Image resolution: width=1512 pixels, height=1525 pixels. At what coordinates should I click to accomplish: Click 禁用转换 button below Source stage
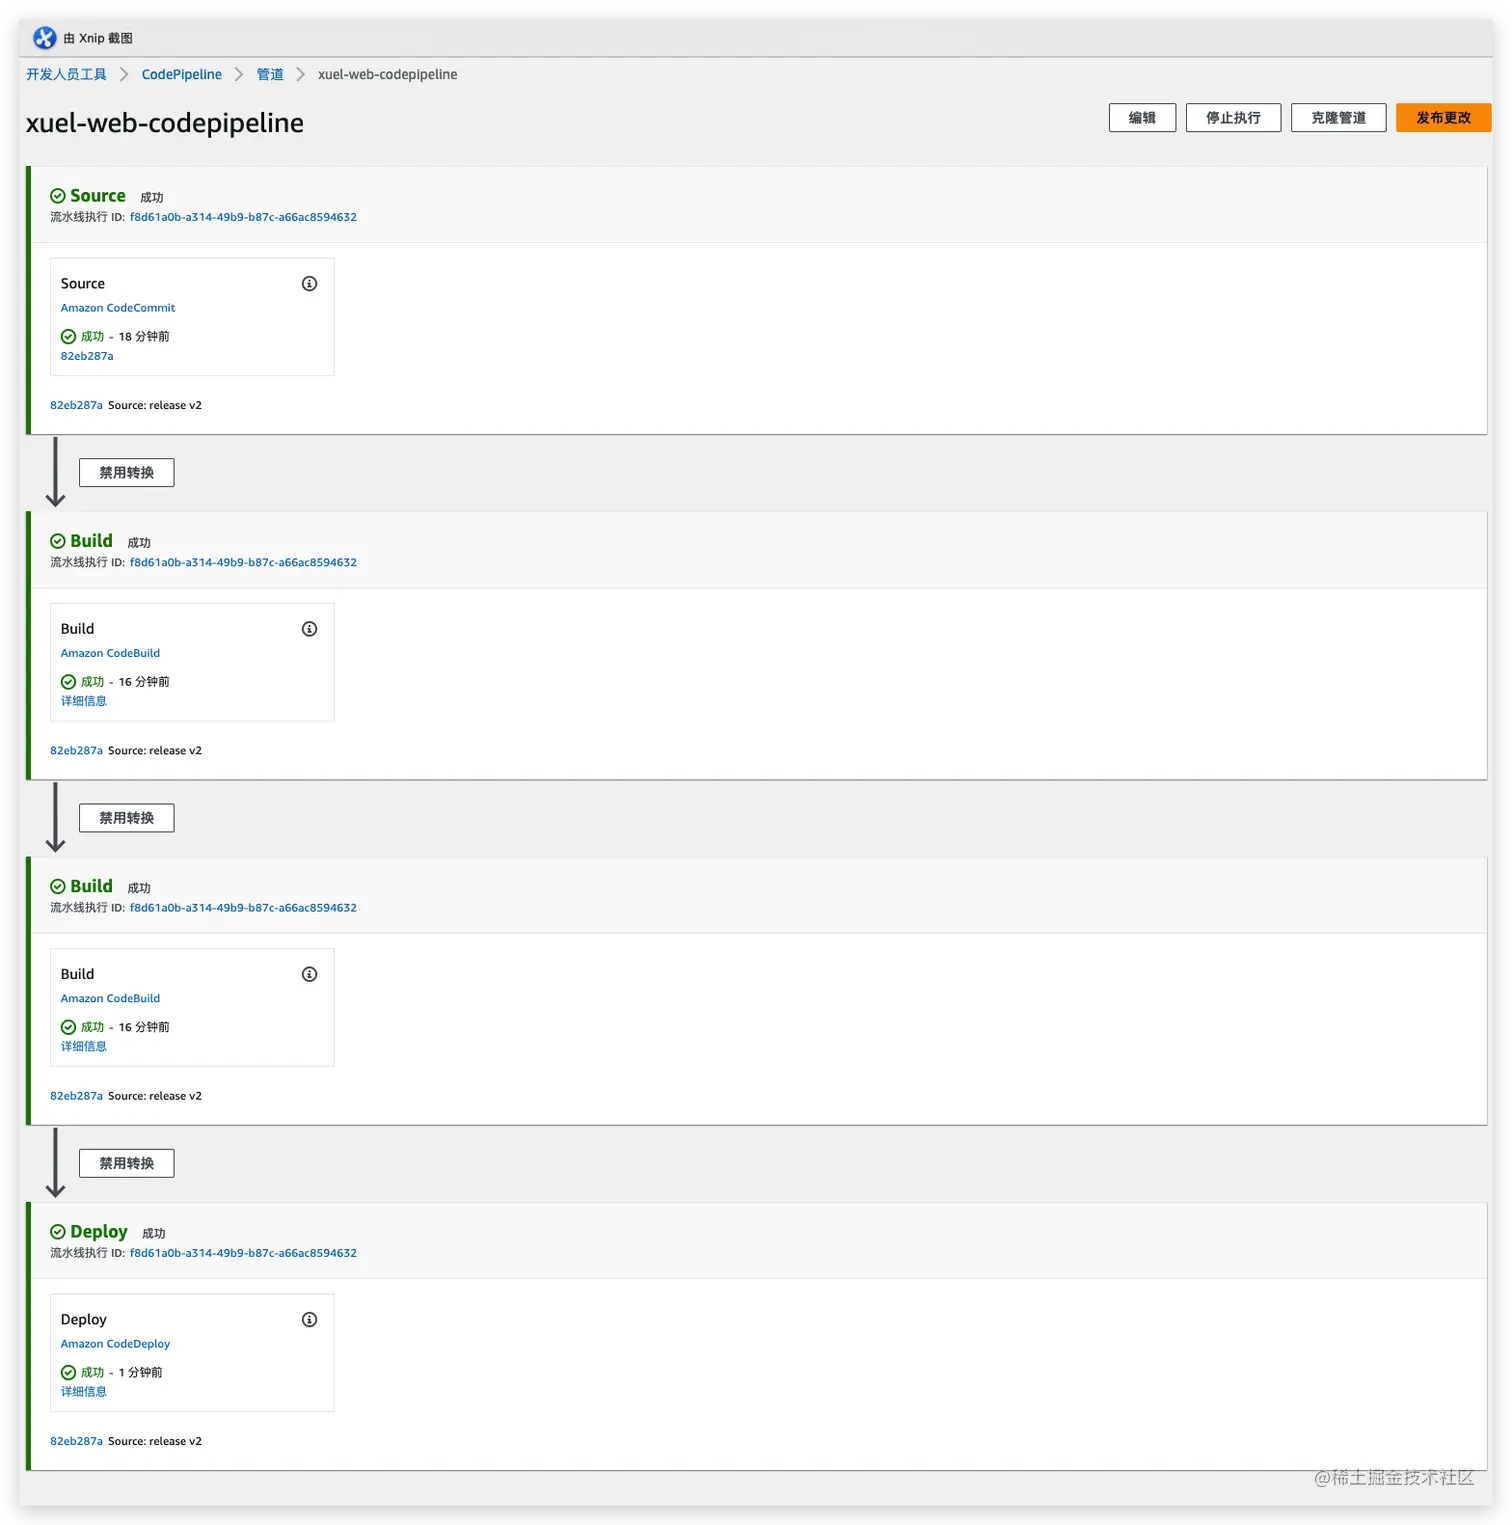pyautogui.click(x=127, y=473)
